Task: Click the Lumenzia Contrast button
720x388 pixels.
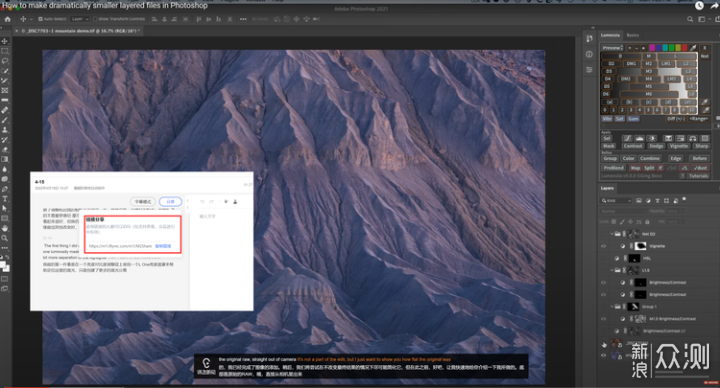Action: [633, 146]
